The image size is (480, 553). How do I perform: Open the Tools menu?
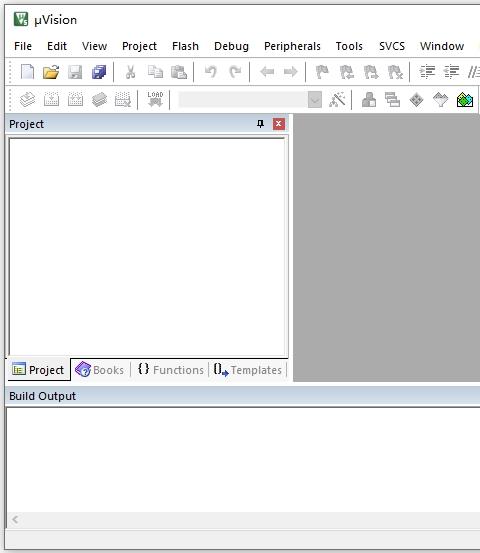(349, 46)
